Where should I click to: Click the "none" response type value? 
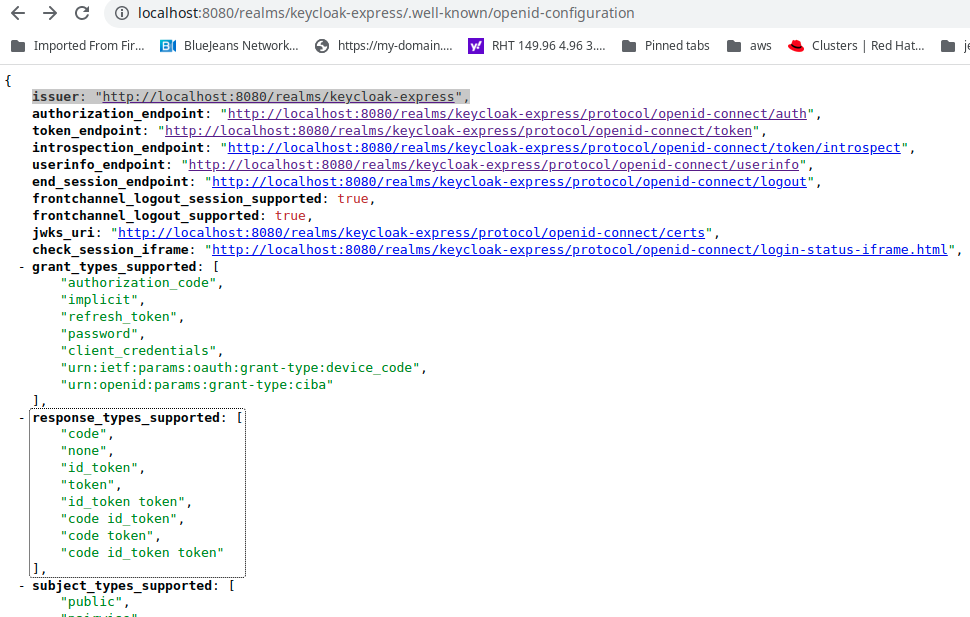[84, 451]
